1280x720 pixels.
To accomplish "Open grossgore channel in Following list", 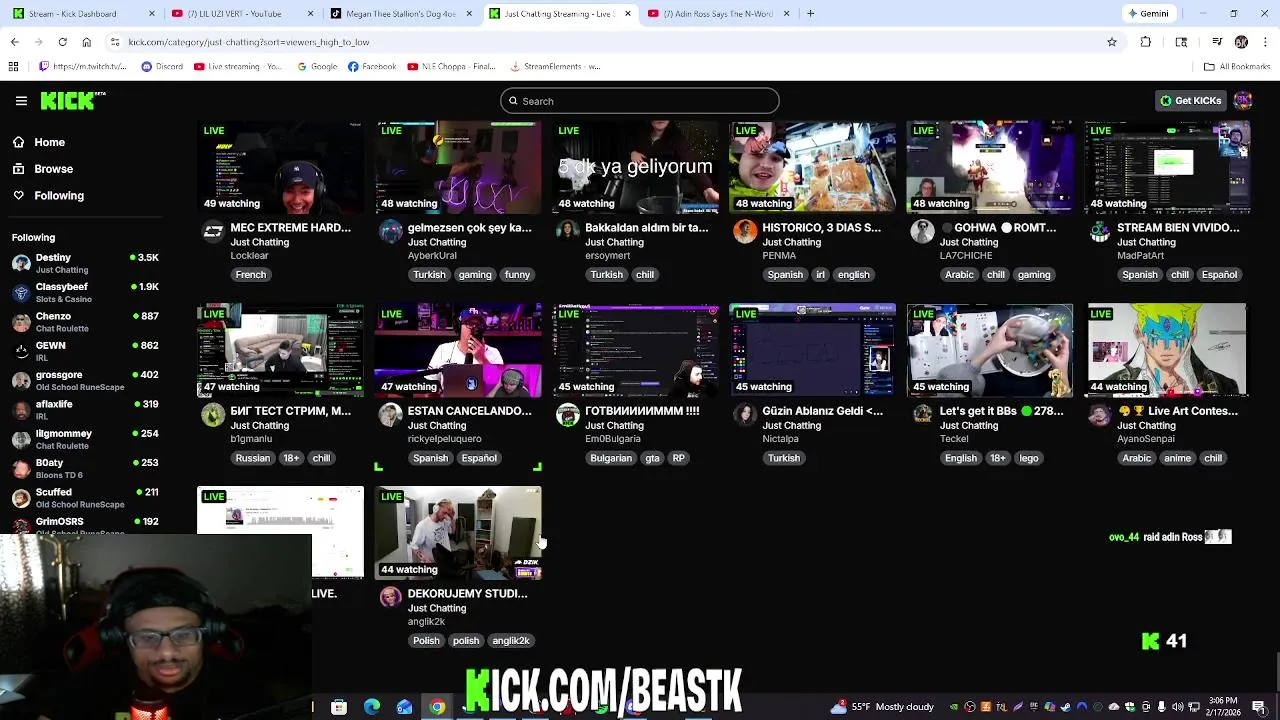I will (x=85, y=381).
